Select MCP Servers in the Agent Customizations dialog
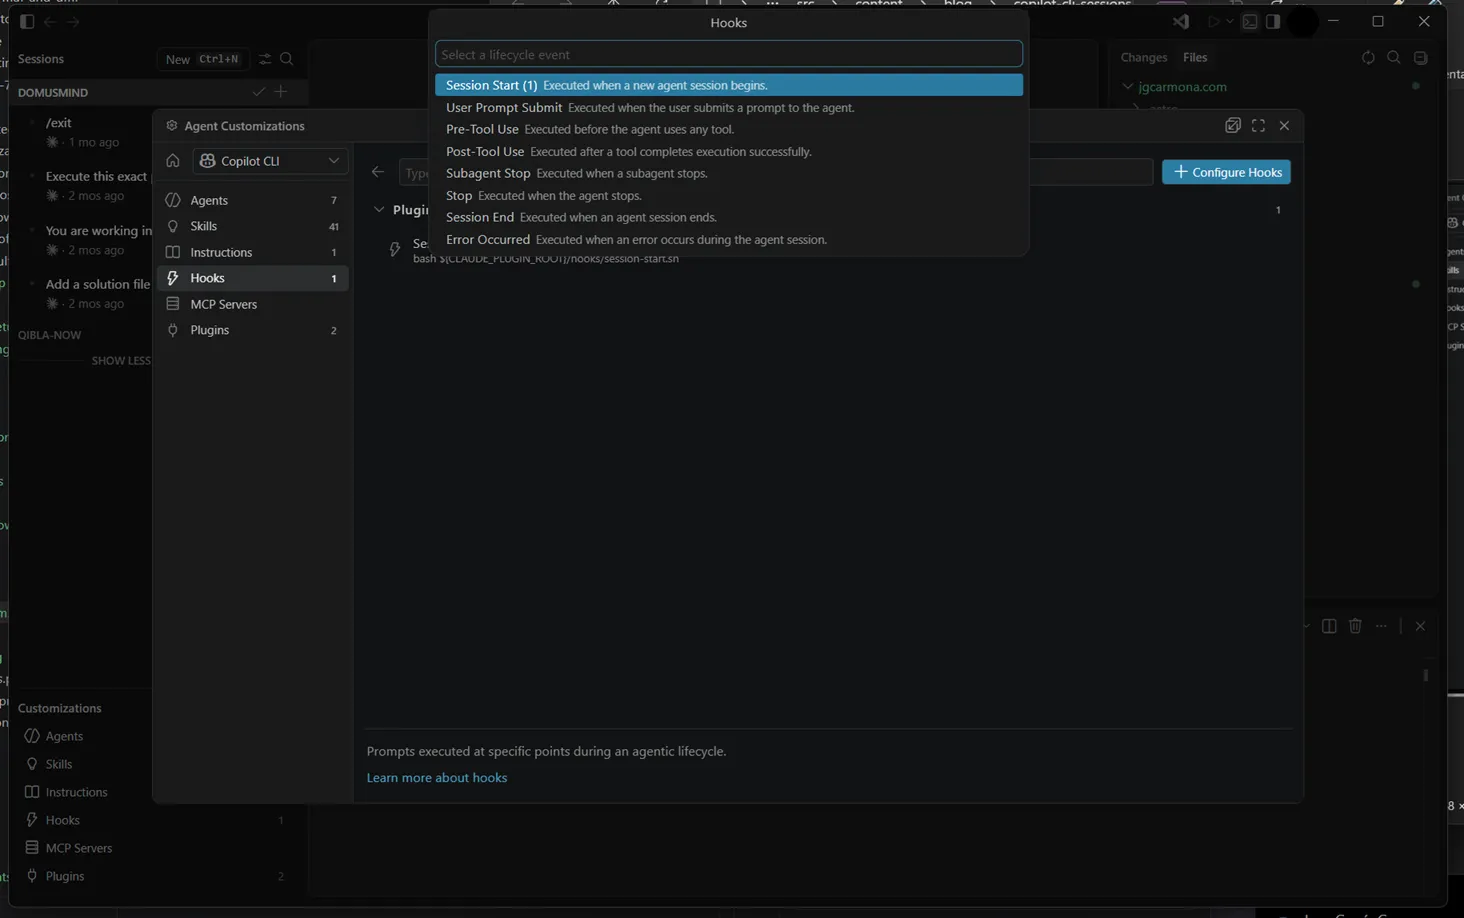1464x918 pixels. click(x=252, y=304)
